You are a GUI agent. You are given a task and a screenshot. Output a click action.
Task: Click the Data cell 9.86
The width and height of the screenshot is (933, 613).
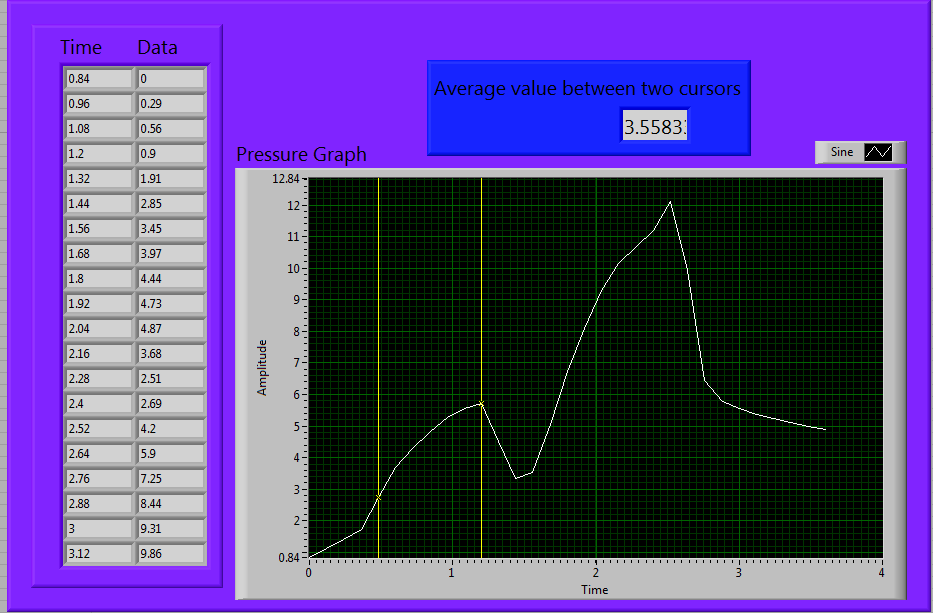point(171,553)
